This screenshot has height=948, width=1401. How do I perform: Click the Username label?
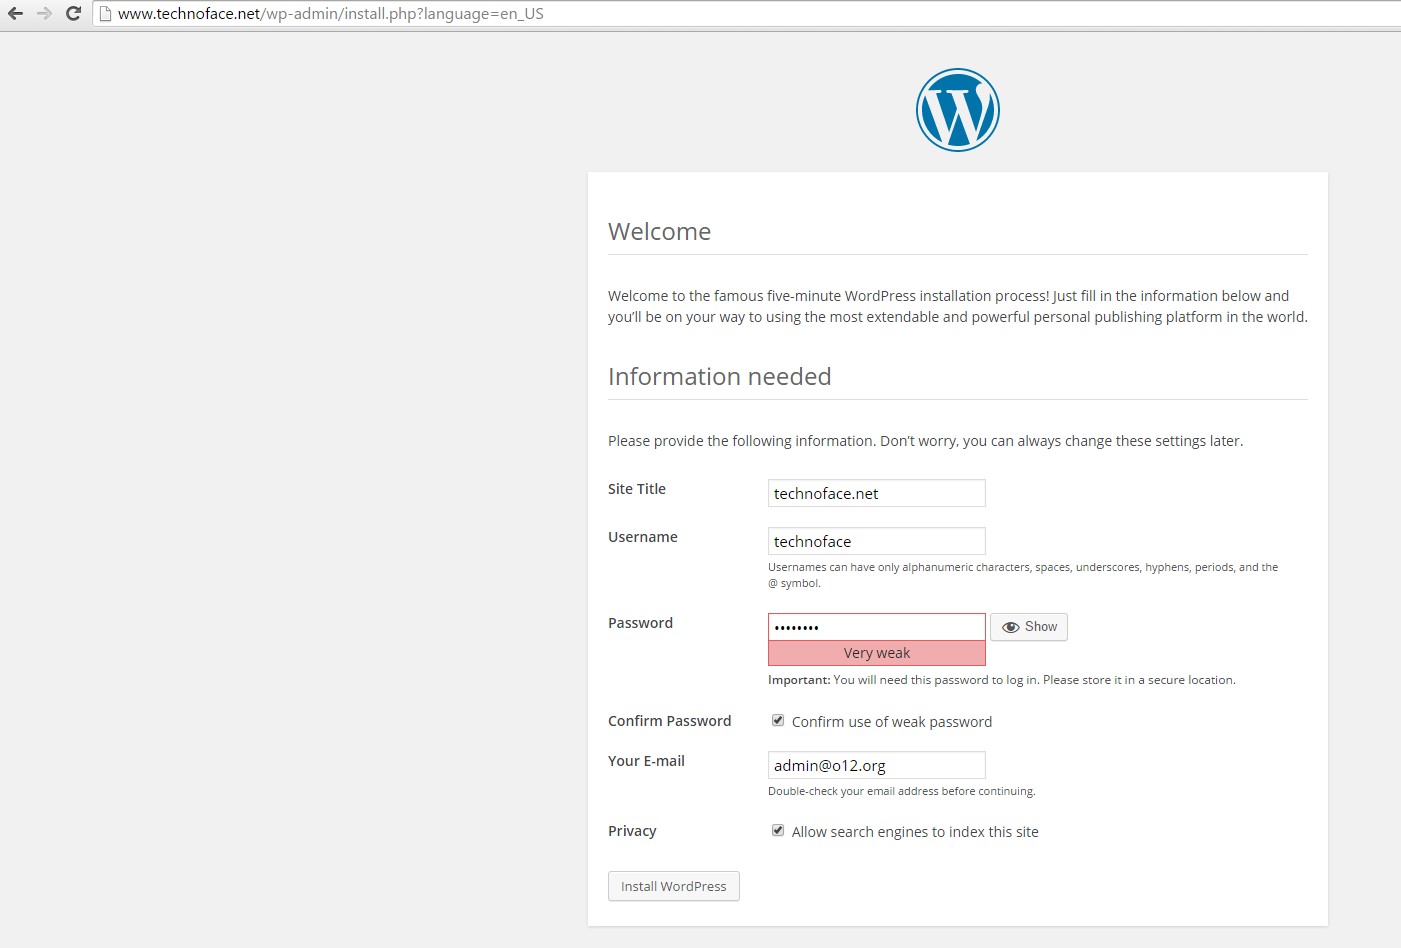click(x=643, y=537)
